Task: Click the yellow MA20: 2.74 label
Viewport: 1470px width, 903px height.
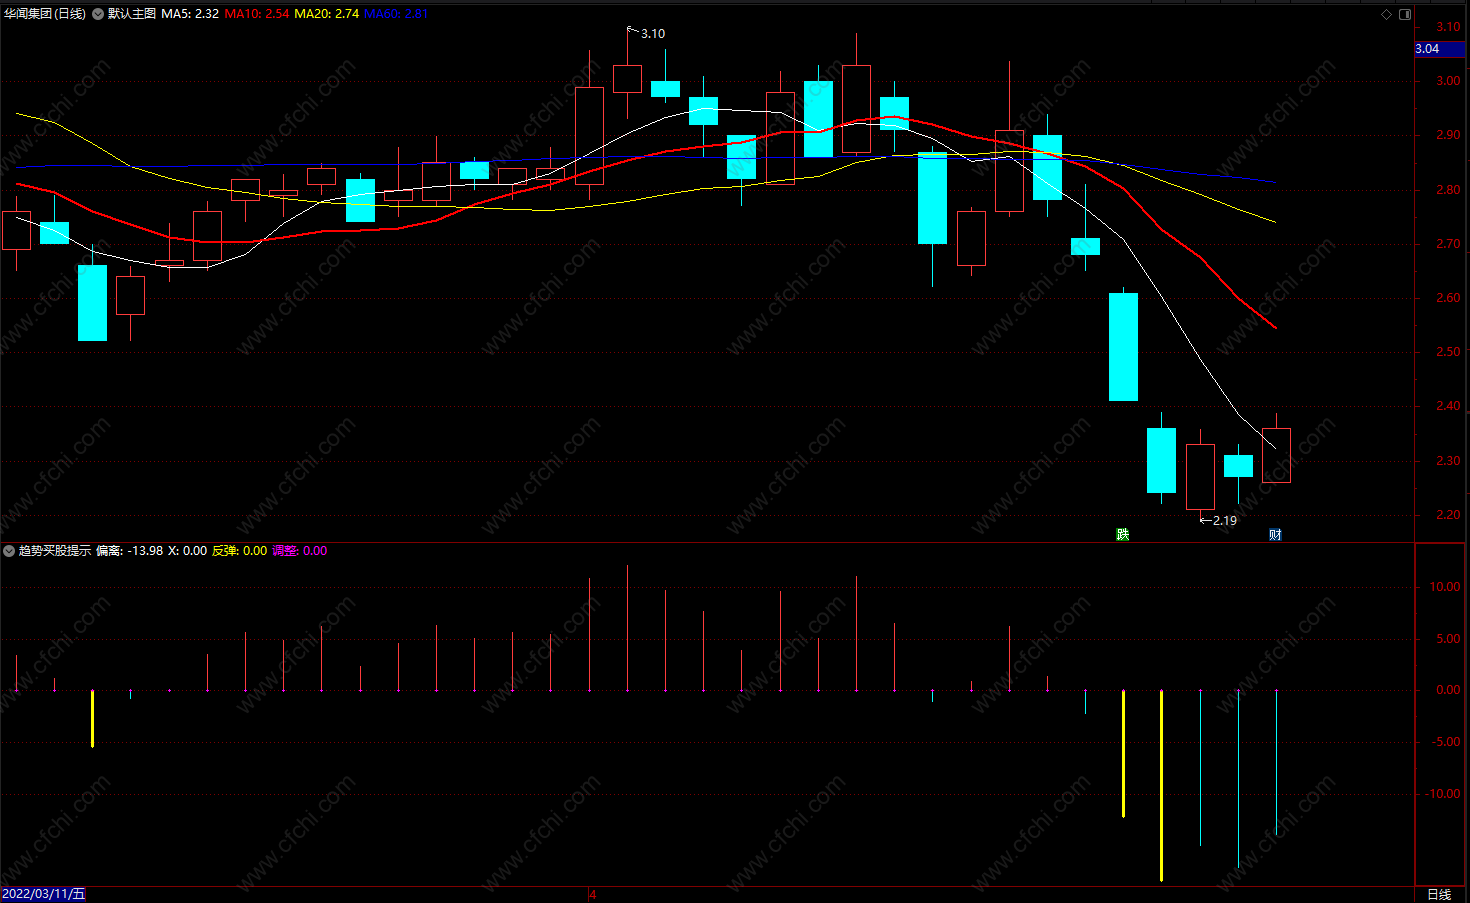Action: (326, 14)
